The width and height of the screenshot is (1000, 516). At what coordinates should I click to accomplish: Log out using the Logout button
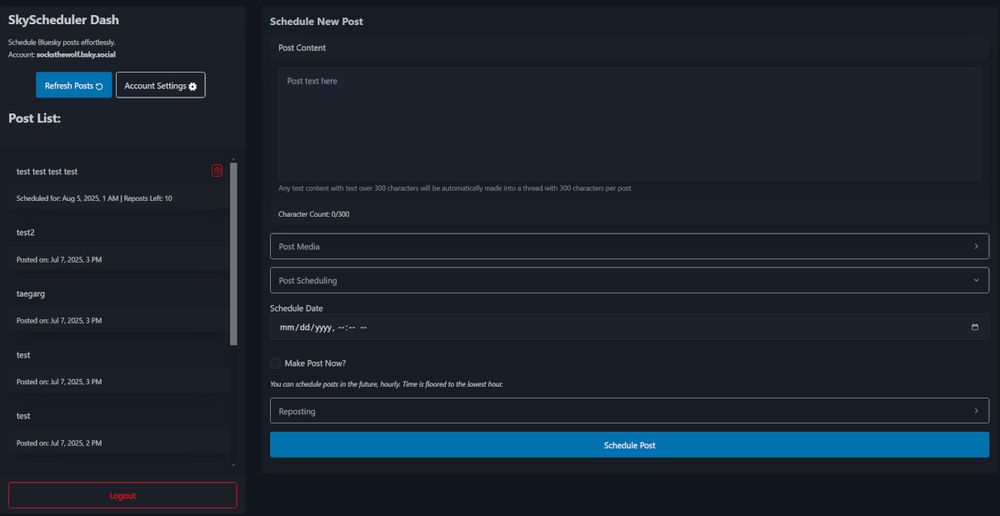pos(122,495)
